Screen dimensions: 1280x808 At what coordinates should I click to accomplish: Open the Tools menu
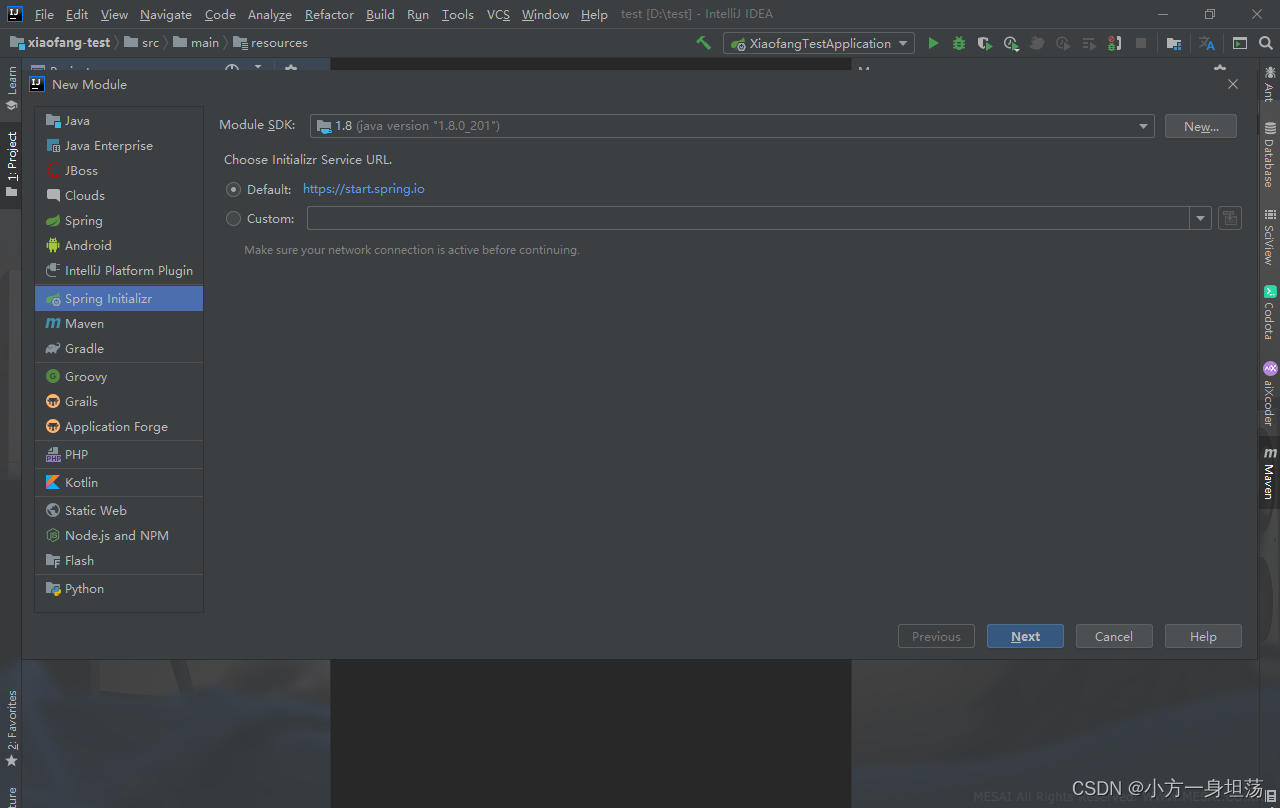458,14
